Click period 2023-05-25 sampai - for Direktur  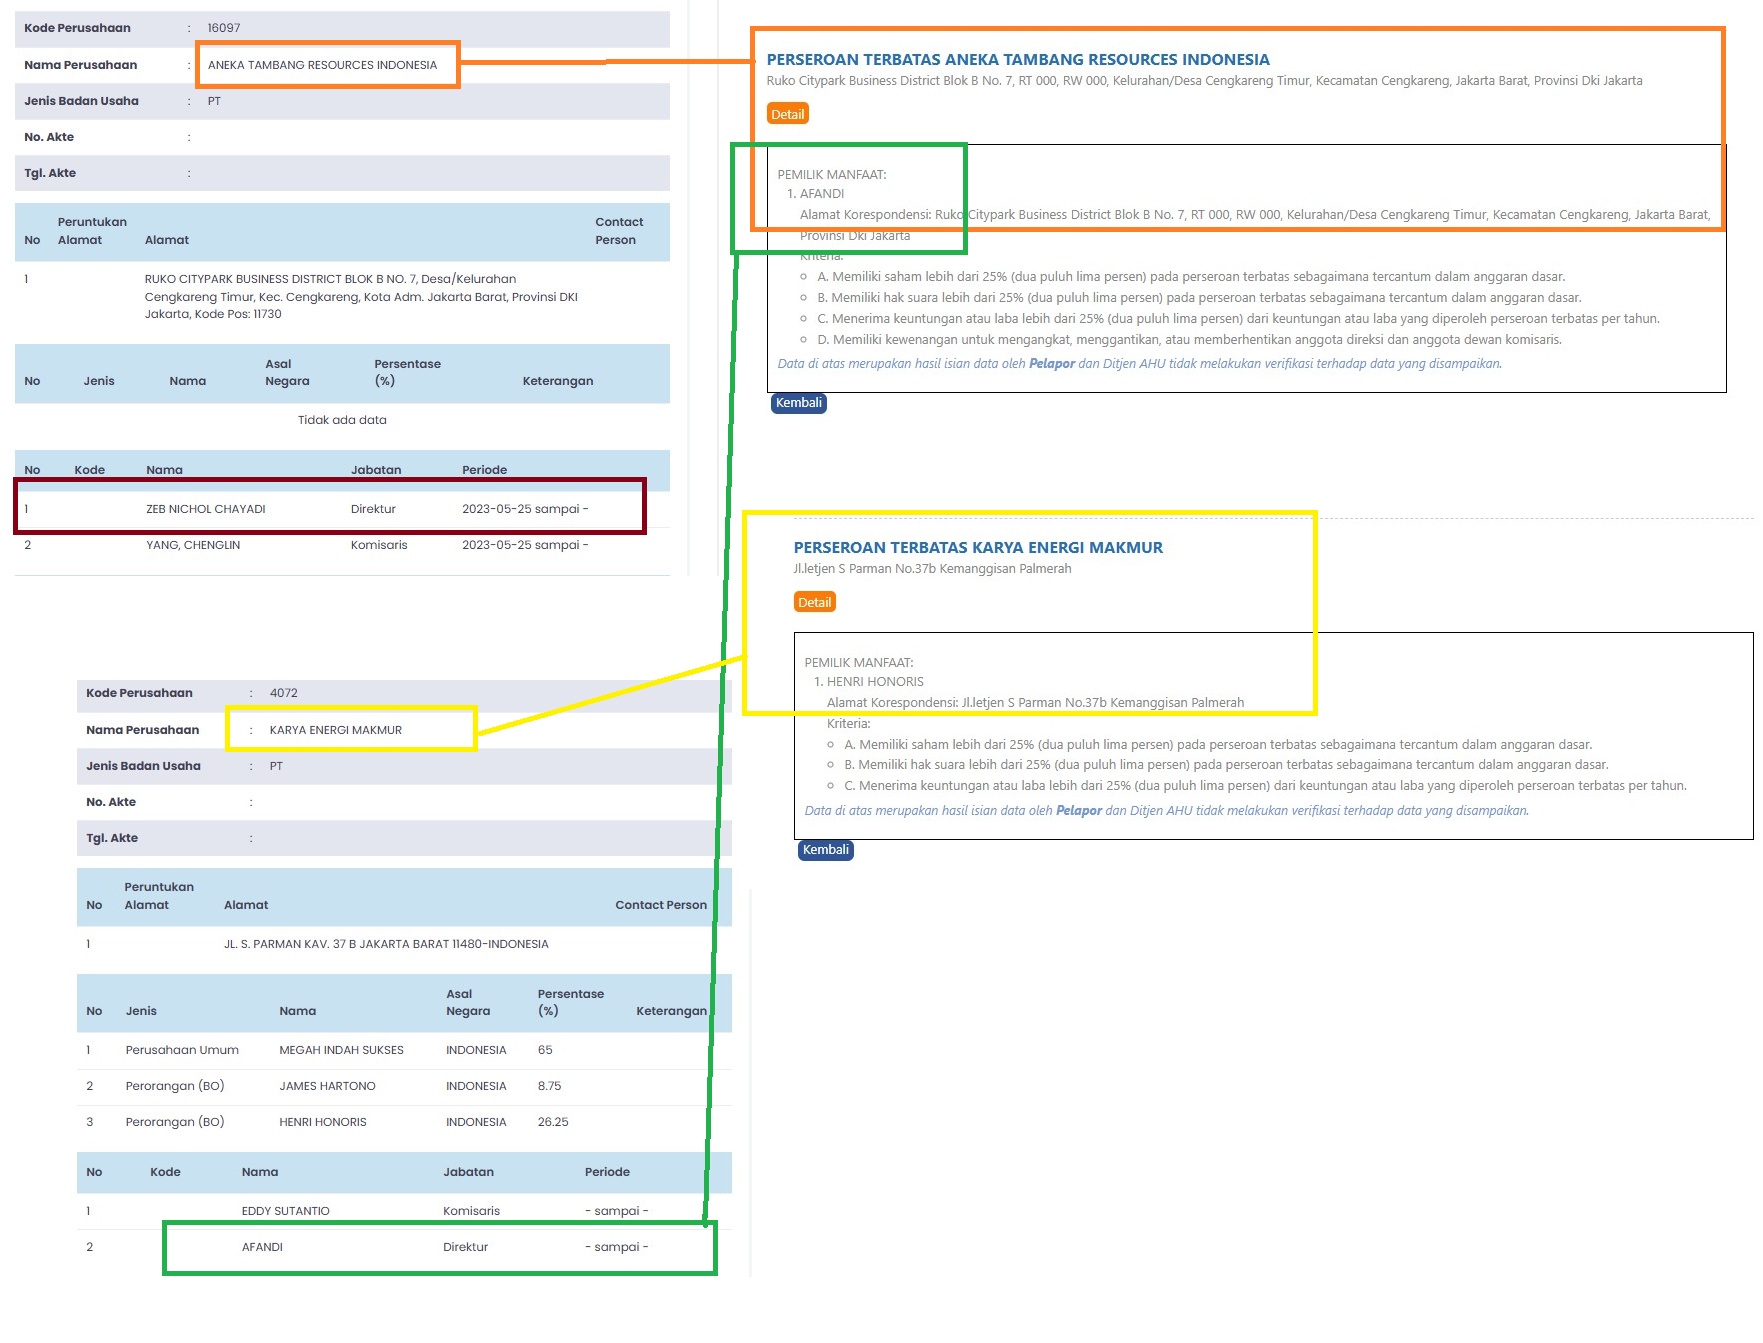(x=525, y=509)
